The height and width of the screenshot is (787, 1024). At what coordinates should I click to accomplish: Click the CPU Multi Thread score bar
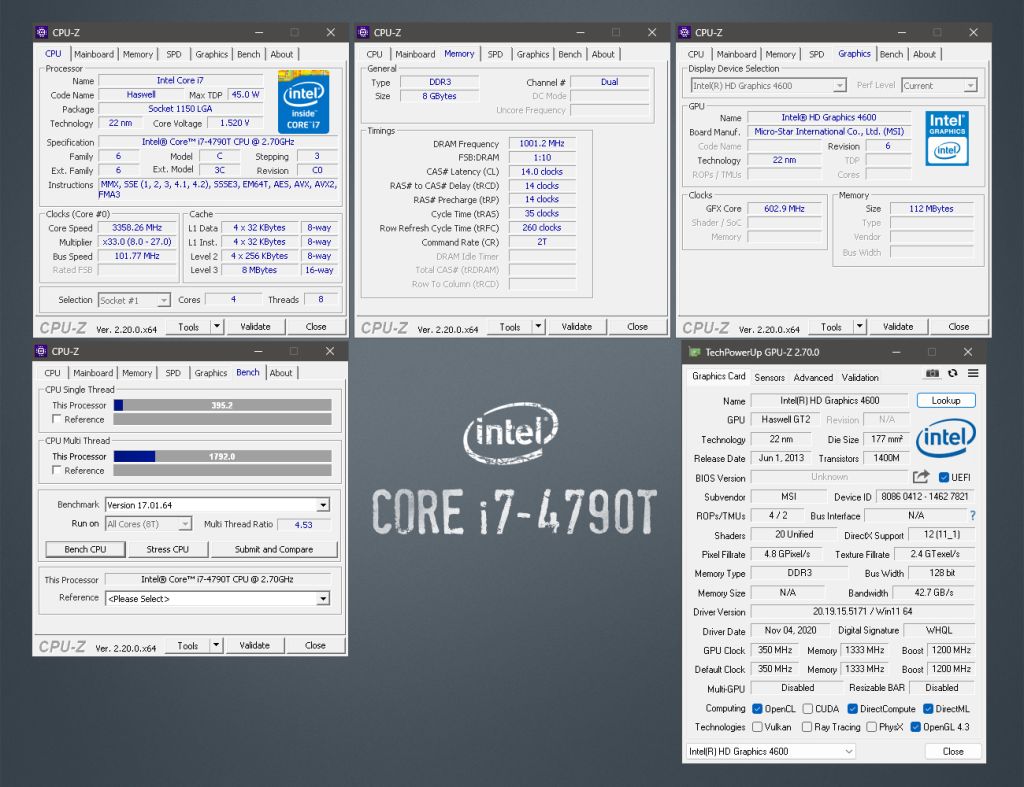pyautogui.click(x=222, y=456)
